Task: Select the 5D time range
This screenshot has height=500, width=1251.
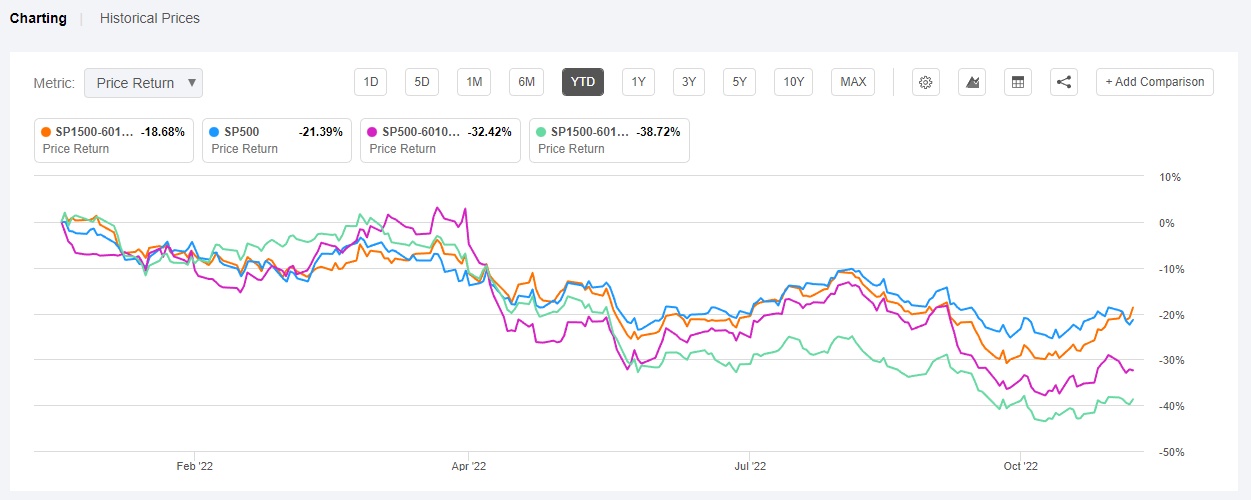Action: pos(422,82)
